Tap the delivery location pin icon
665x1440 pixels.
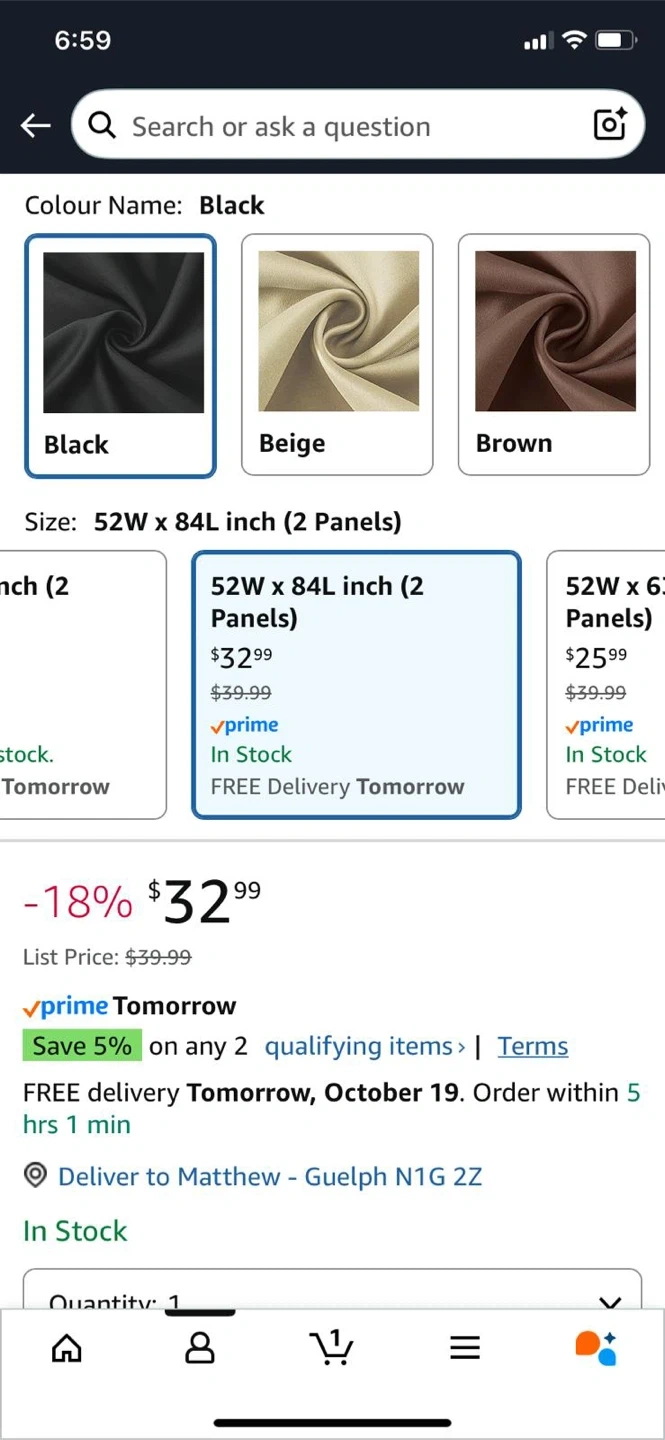coord(36,1176)
